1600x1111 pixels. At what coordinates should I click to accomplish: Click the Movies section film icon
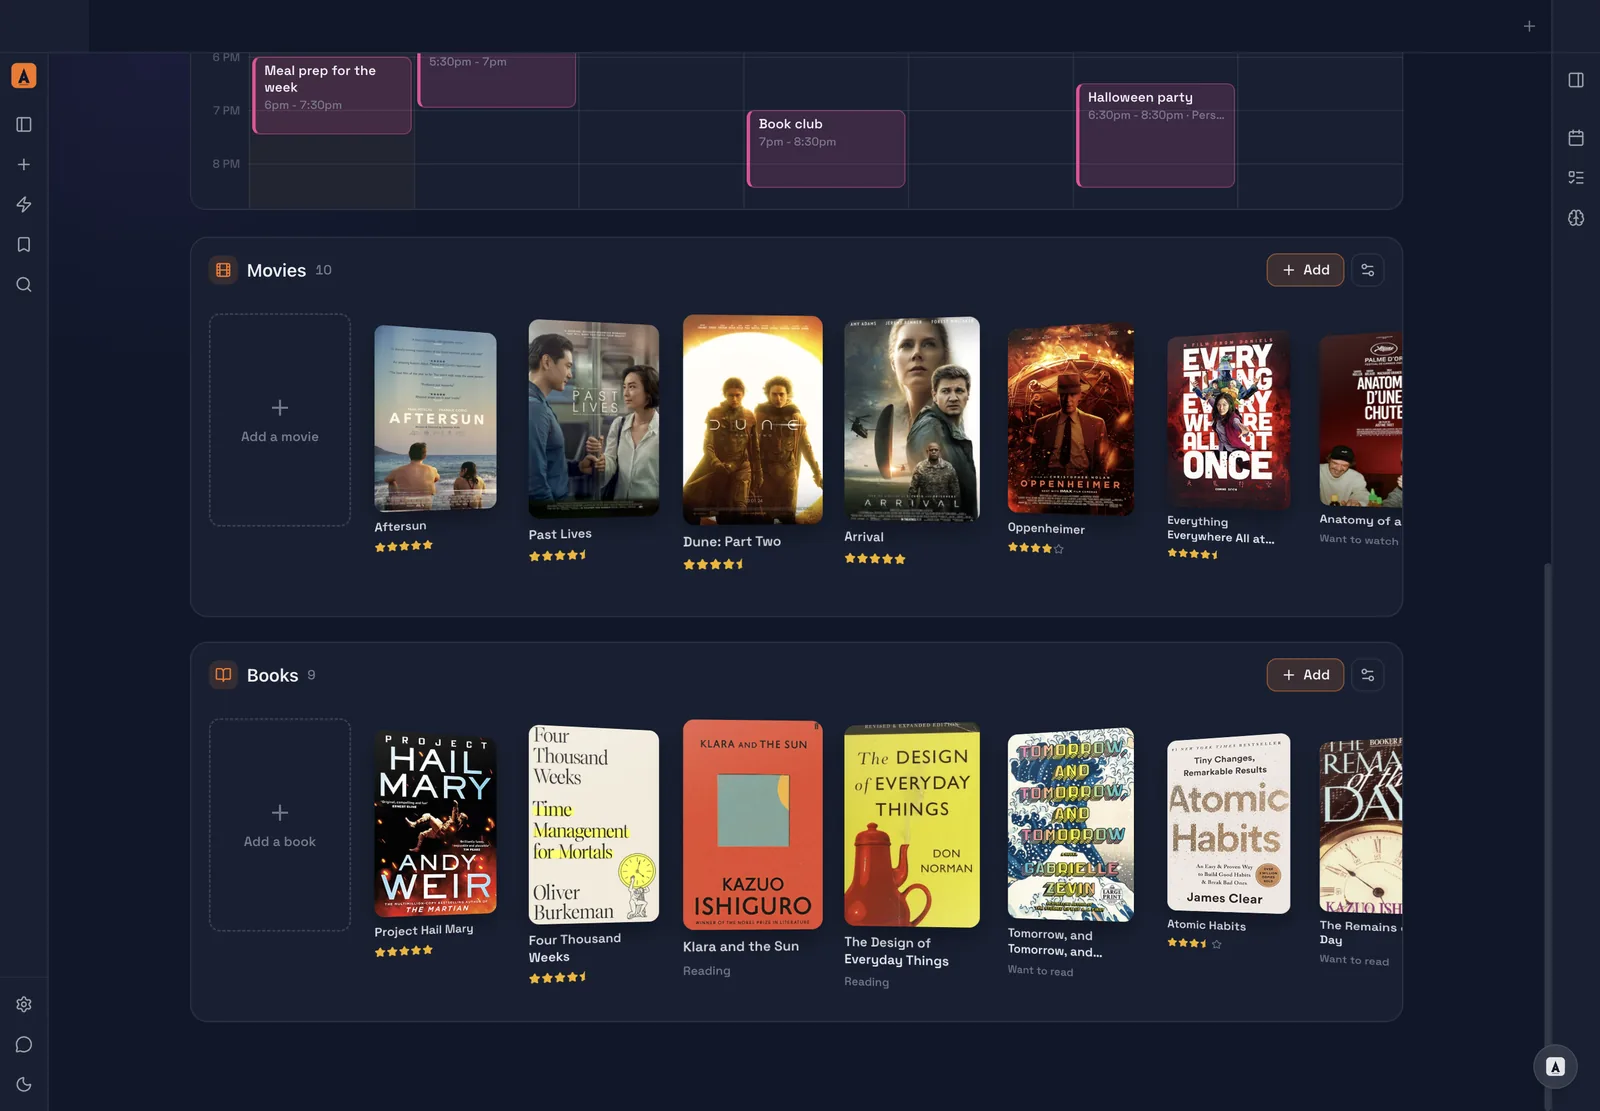(223, 270)
